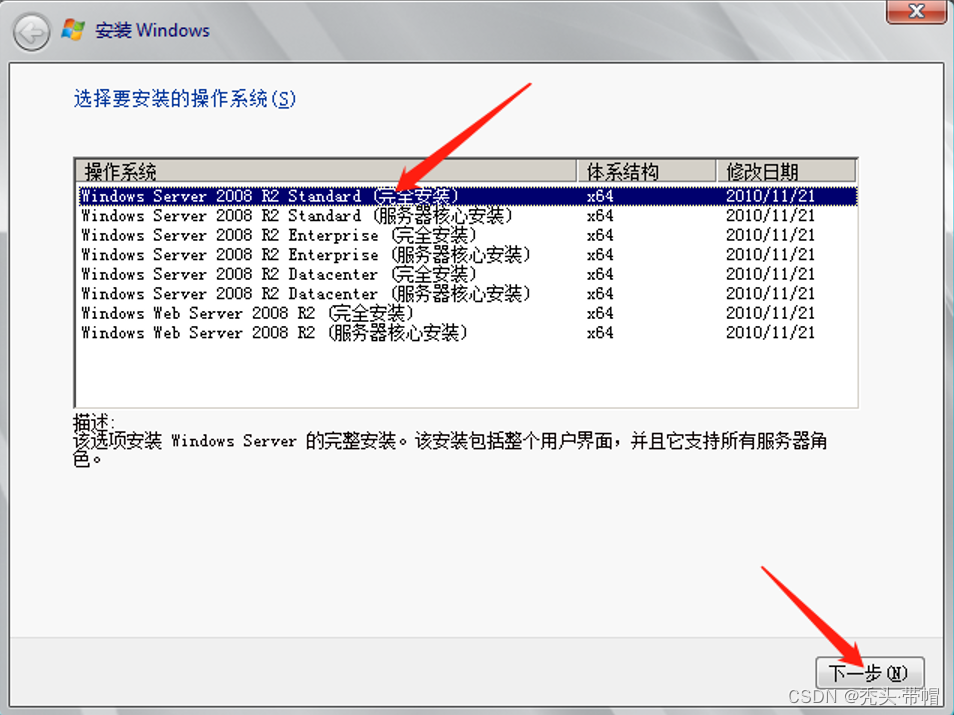This screenshot has width=954, height=715.
Task: Select Windows Server 2008 R2 Datacenter (完全安装)
Action: [467, 274]
